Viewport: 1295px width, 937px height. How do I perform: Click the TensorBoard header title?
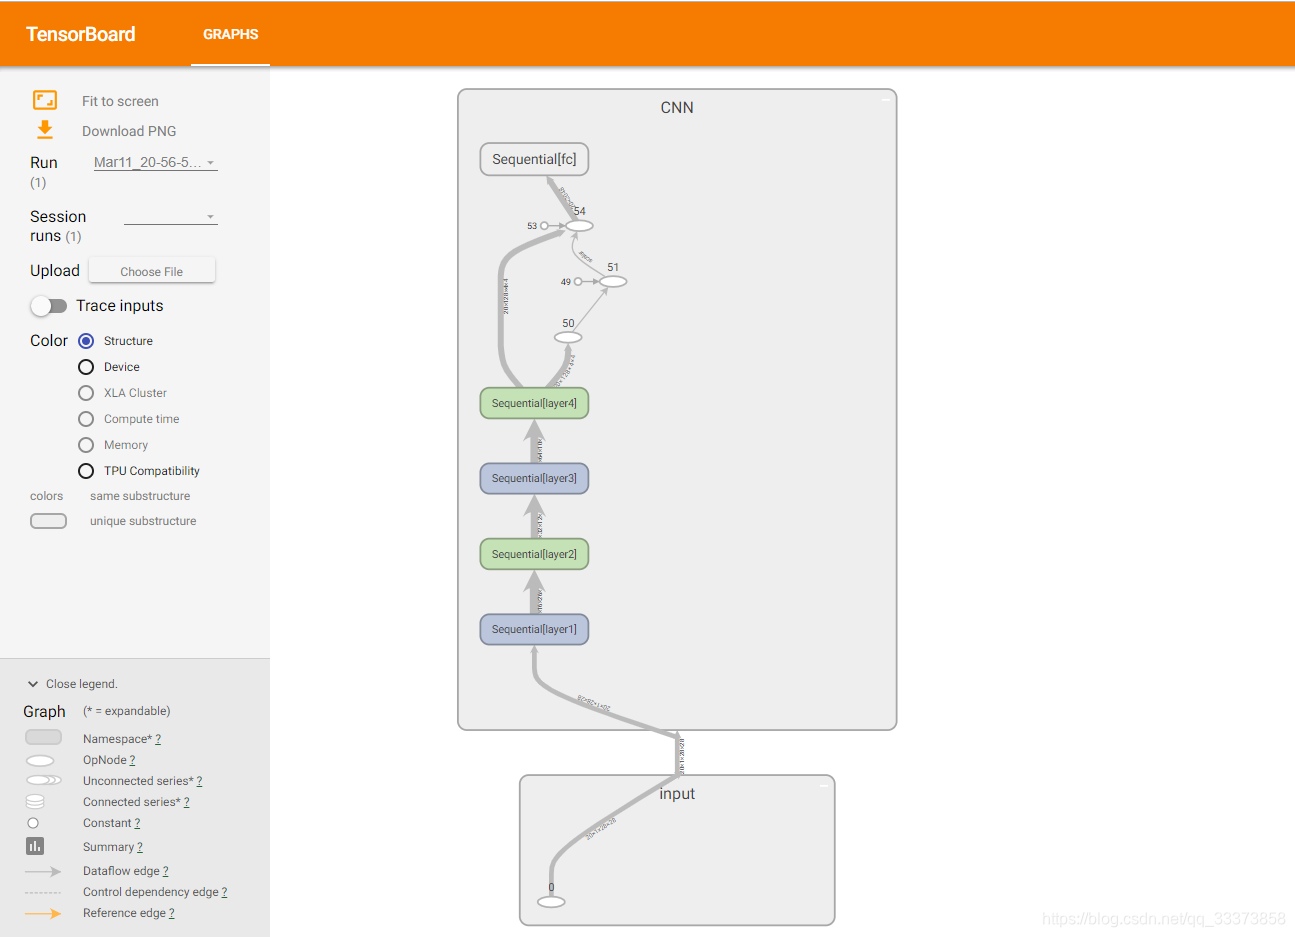pos(80,33)
